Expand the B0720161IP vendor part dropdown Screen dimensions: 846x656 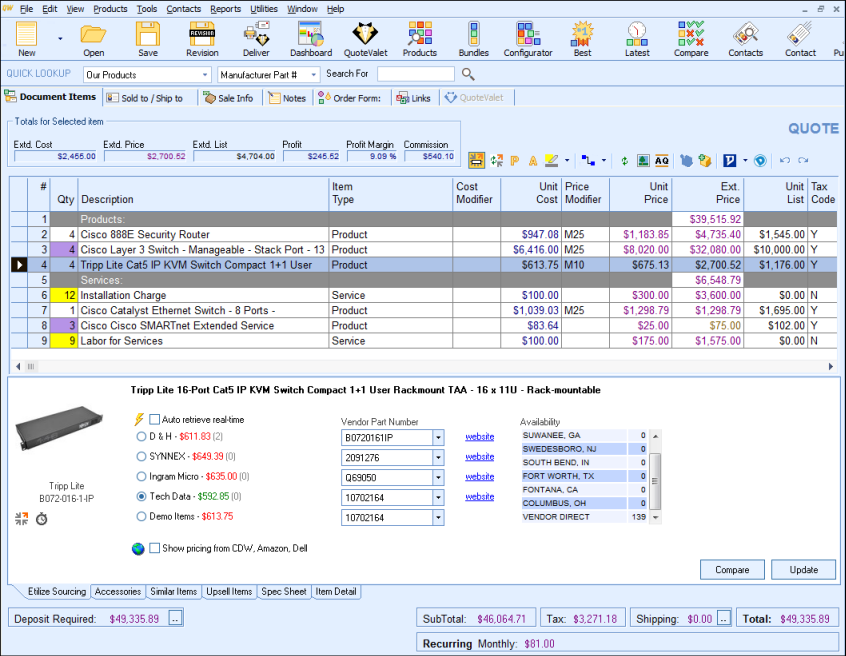click(x=438, y=438)
